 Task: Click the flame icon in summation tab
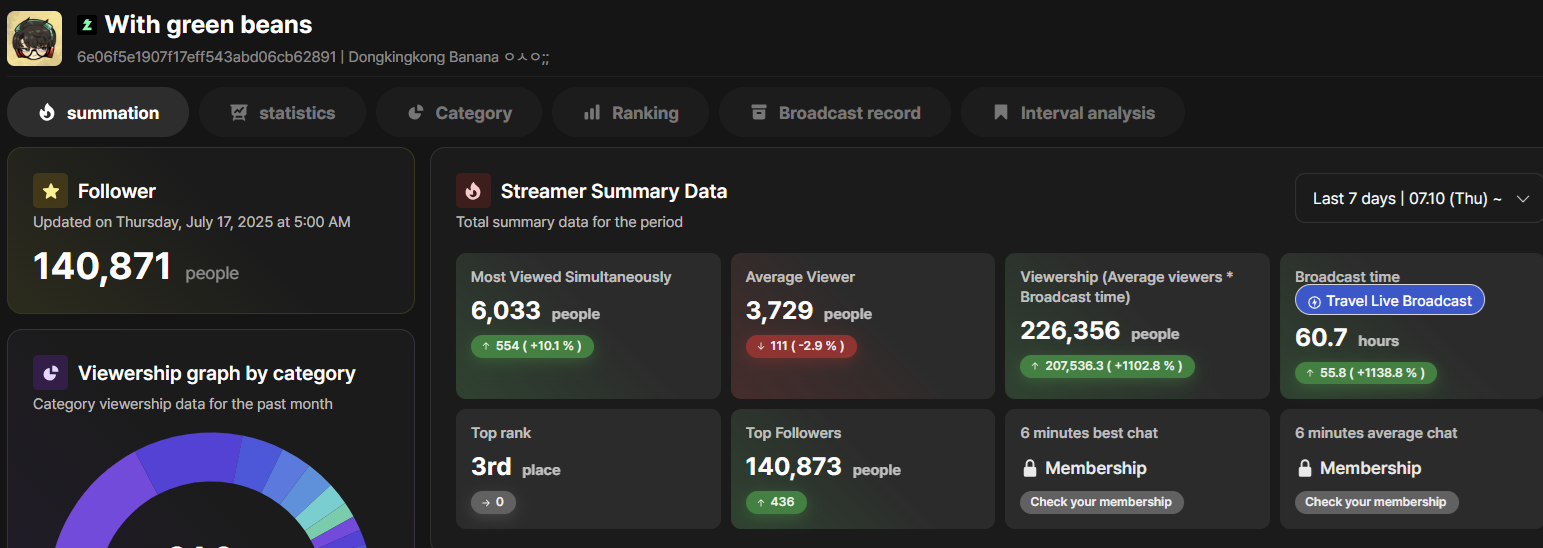click(x=46, y=113)
